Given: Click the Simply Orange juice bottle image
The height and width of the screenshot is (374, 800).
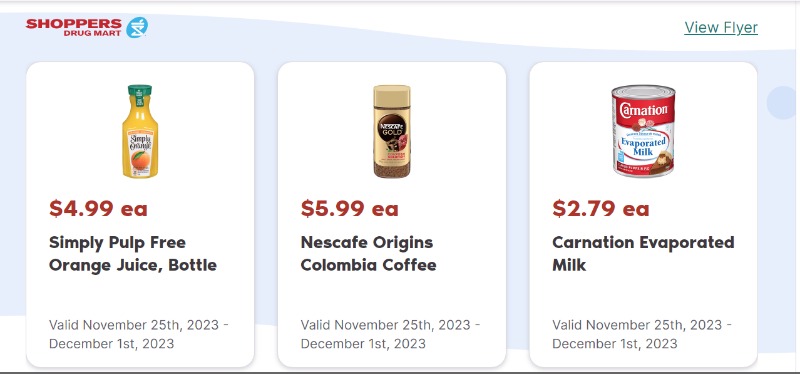Looking at the screenshot, I should [x=140, y=131].
